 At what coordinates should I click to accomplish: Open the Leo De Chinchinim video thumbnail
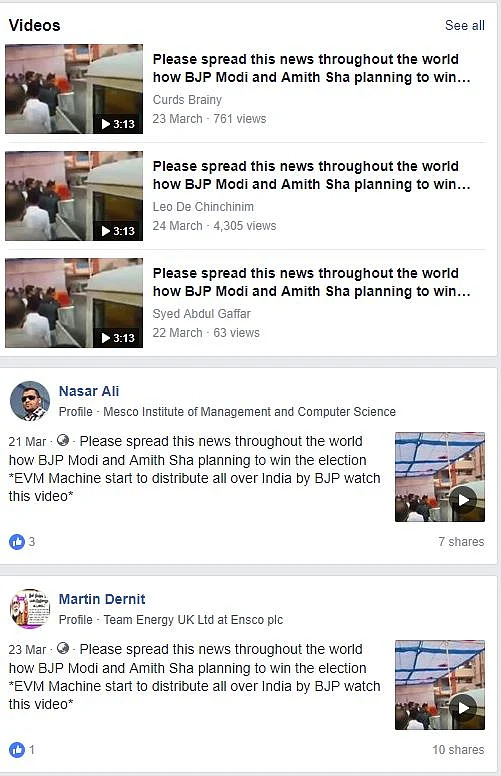pyautogui.click(x=74, y=196)
